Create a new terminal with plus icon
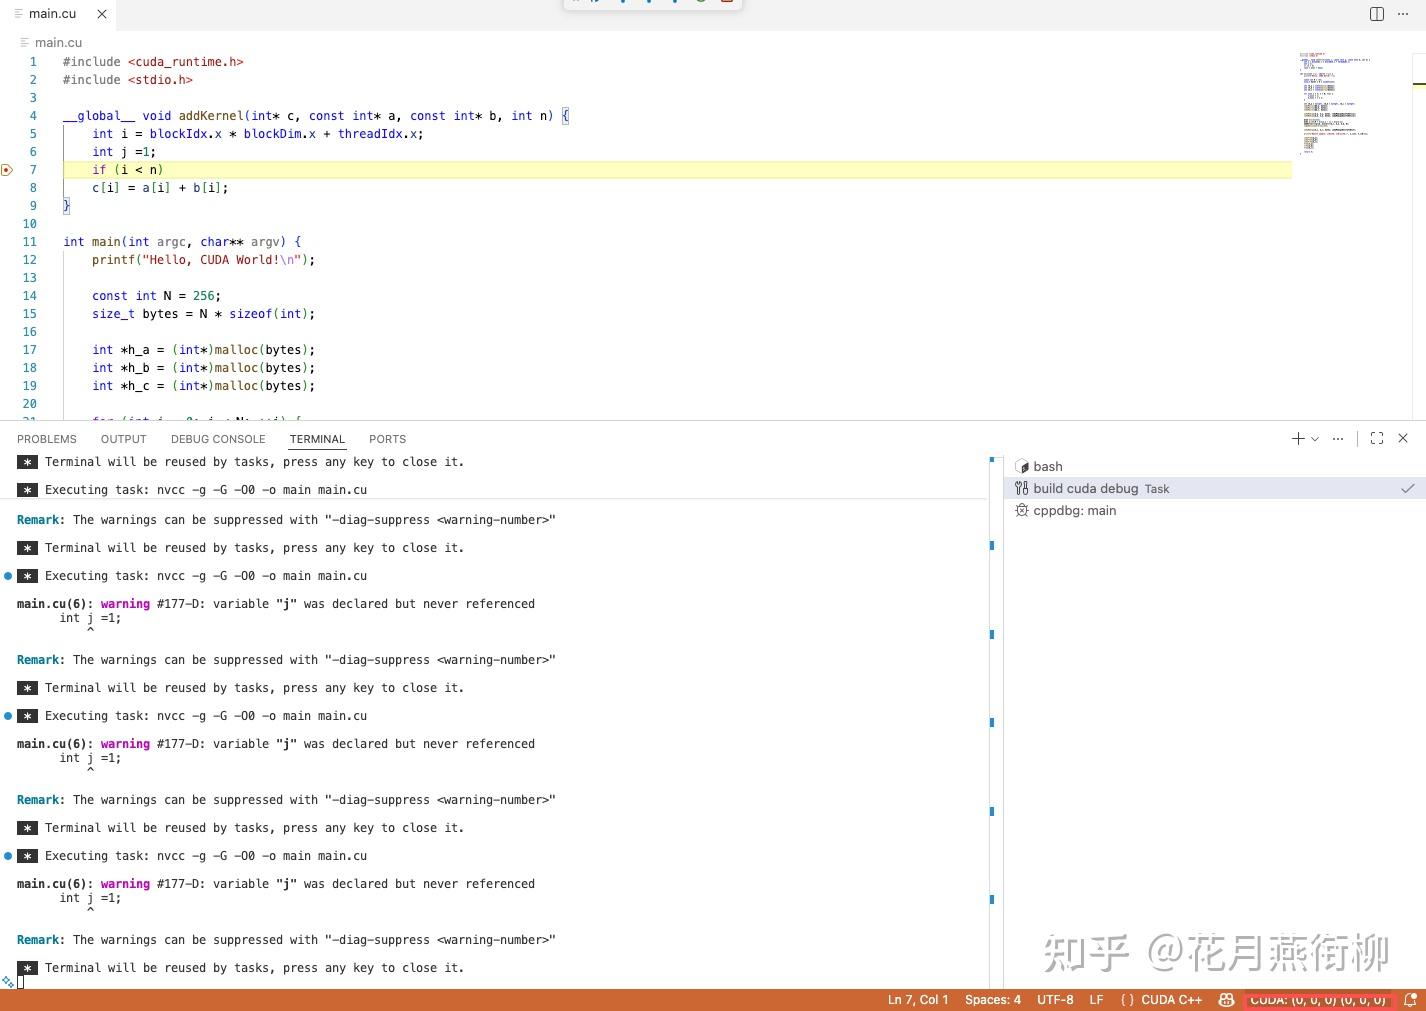The width and height of the screenshot is (1426, 1011). point(1298,439)
